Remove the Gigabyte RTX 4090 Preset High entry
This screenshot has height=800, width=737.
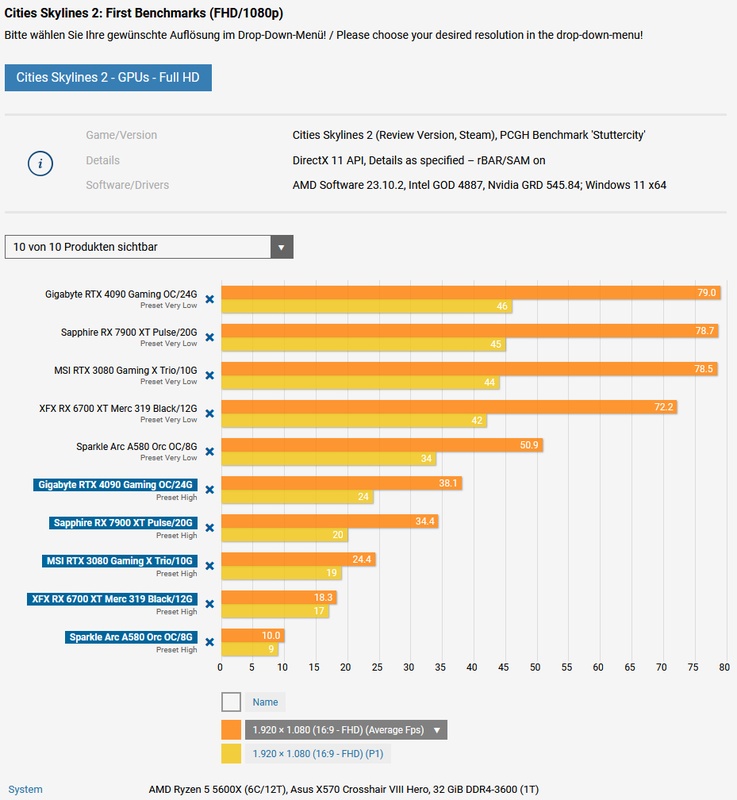(210, 489)
